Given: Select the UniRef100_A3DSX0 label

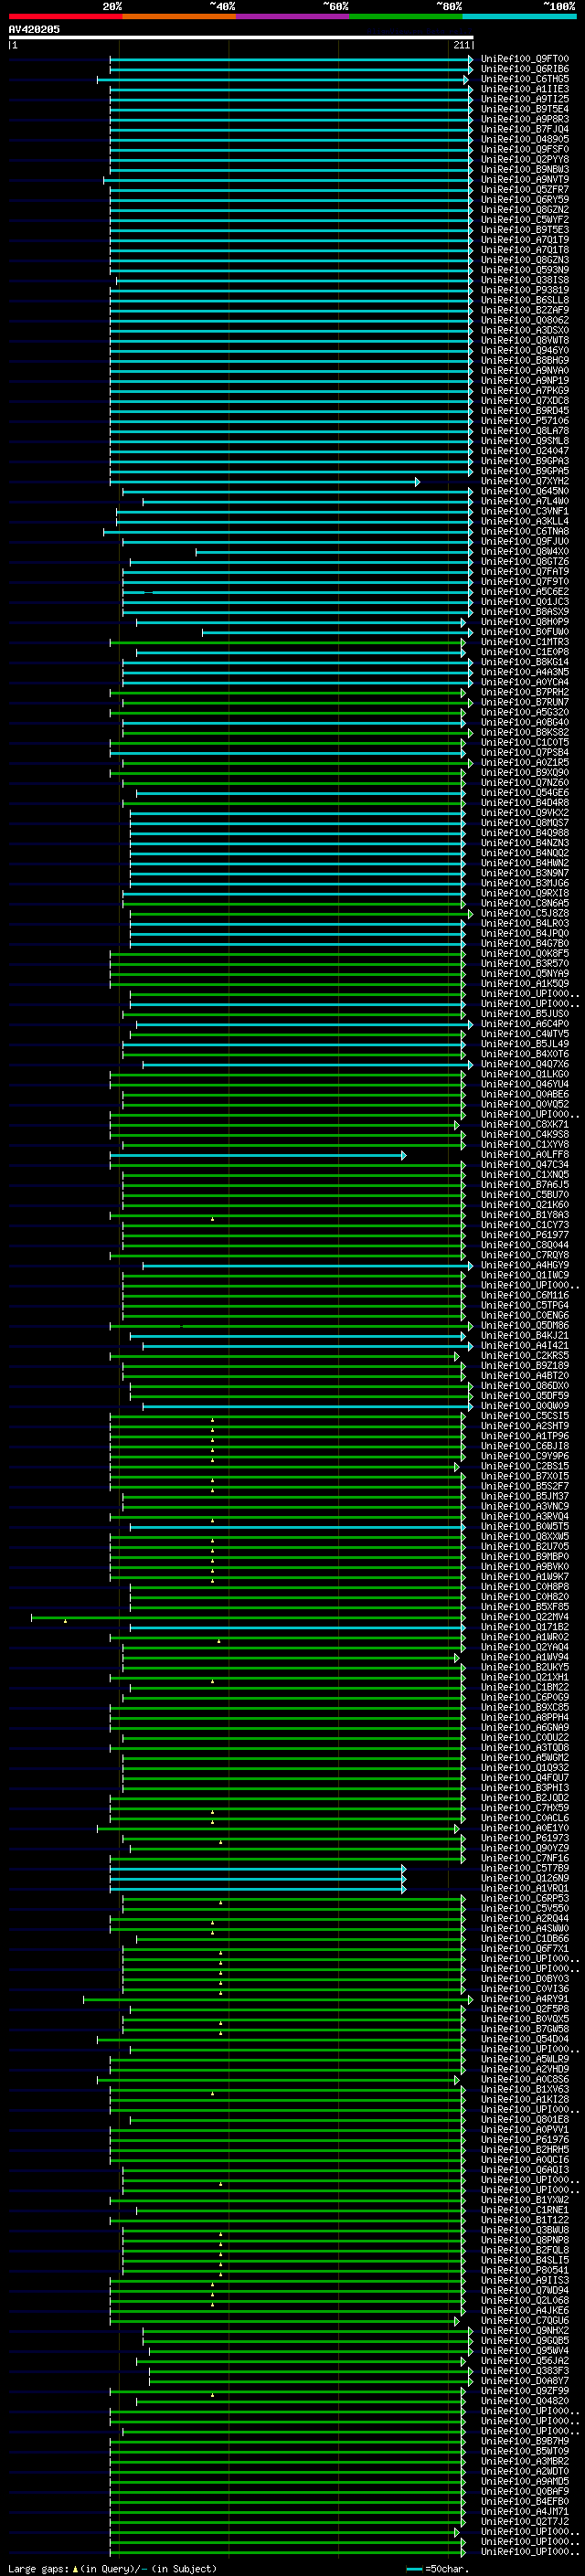Looking at the screenshot, I should pyautogui.click(x=525, y=330).
